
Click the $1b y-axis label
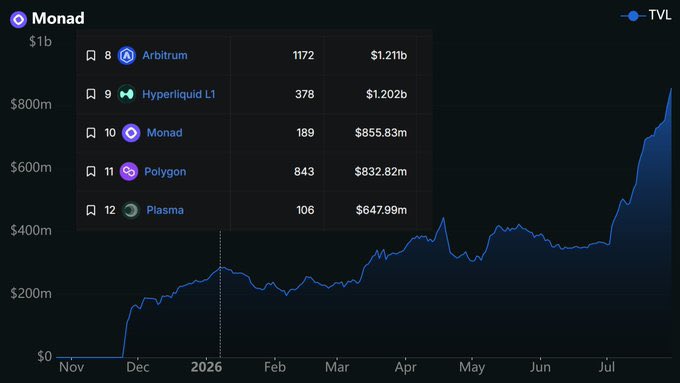pos(40,42)
